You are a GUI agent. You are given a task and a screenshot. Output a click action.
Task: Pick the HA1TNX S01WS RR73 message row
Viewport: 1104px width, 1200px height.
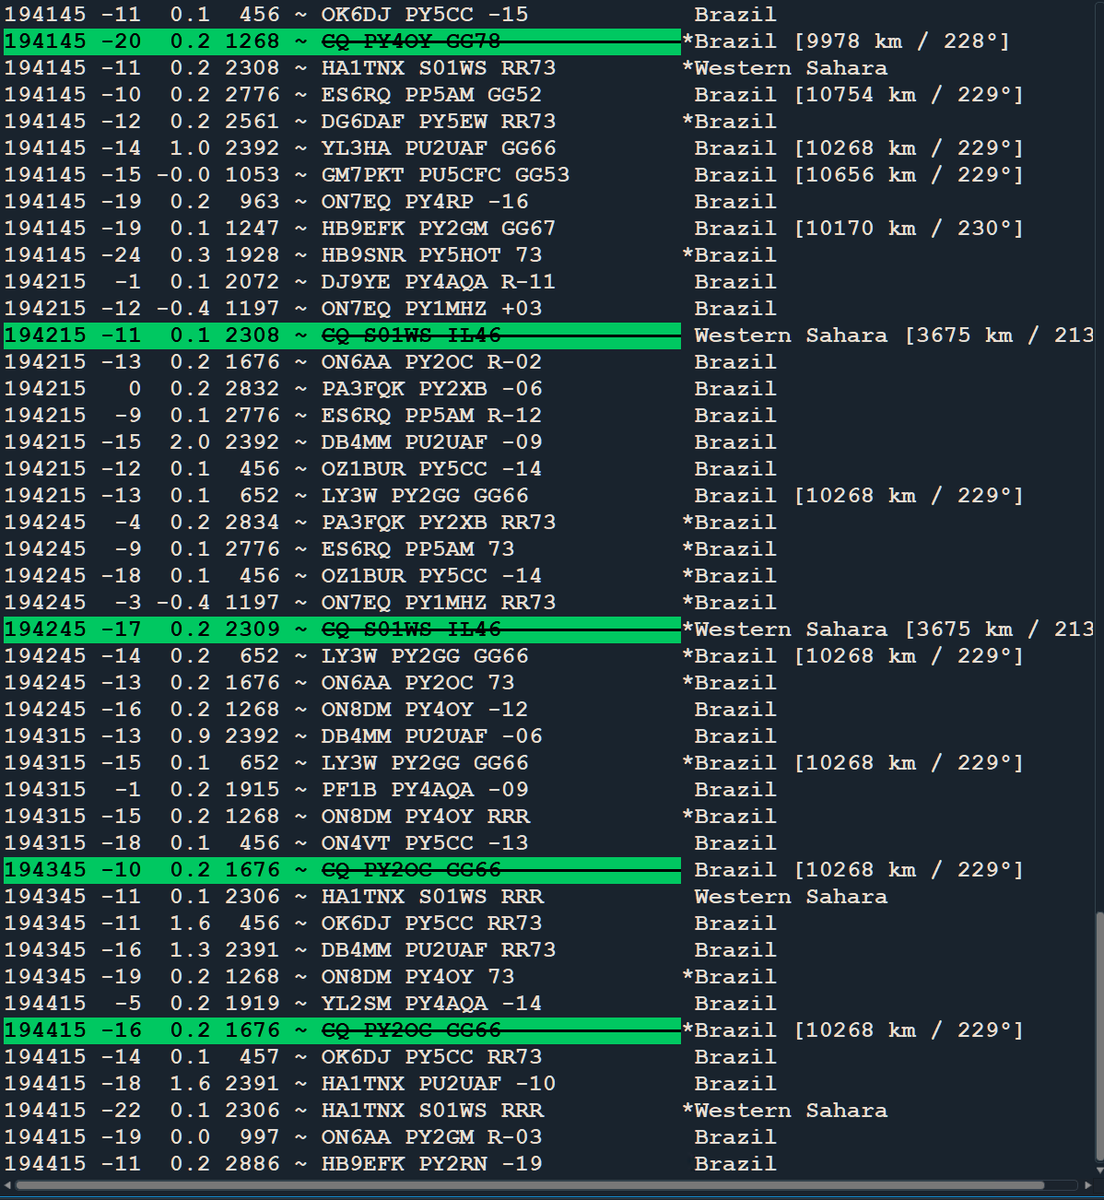point(548,68)
